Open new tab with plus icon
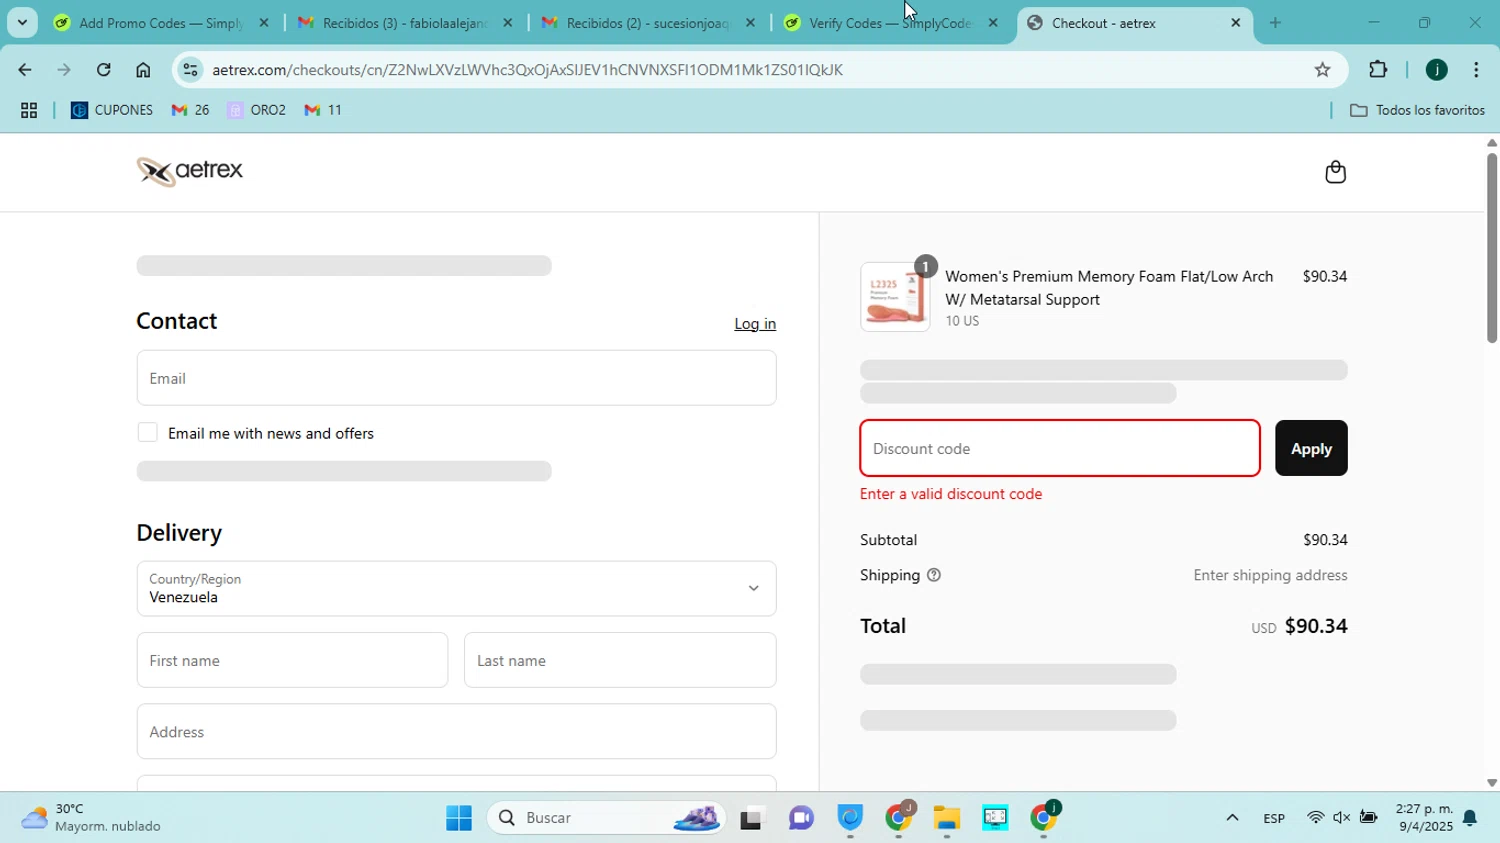1500x843 pixels. (1275, 23)
